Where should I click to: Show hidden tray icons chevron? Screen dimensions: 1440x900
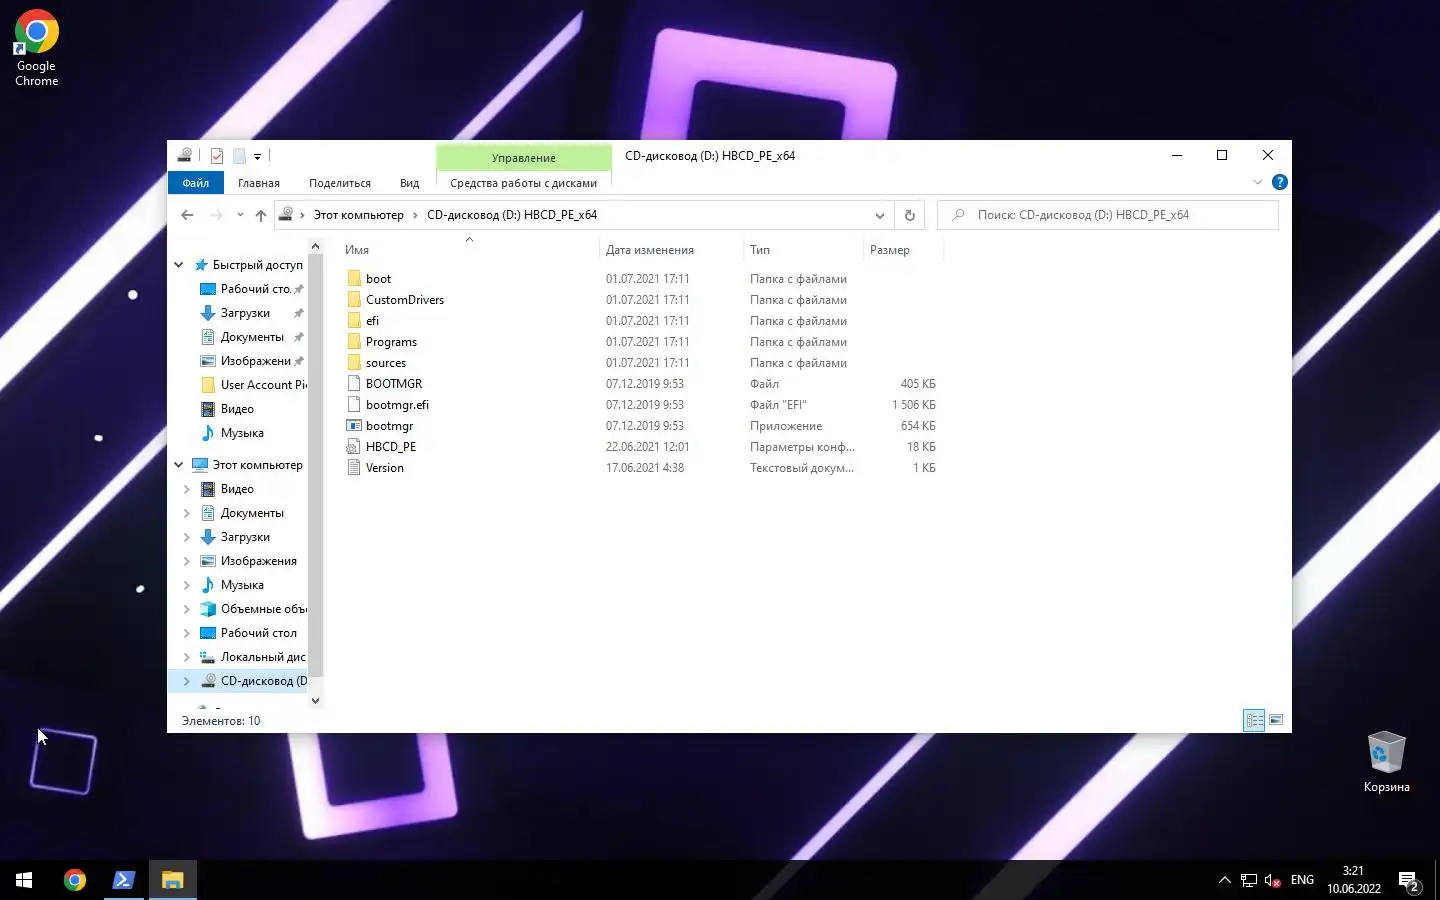tap(1224, 881)
